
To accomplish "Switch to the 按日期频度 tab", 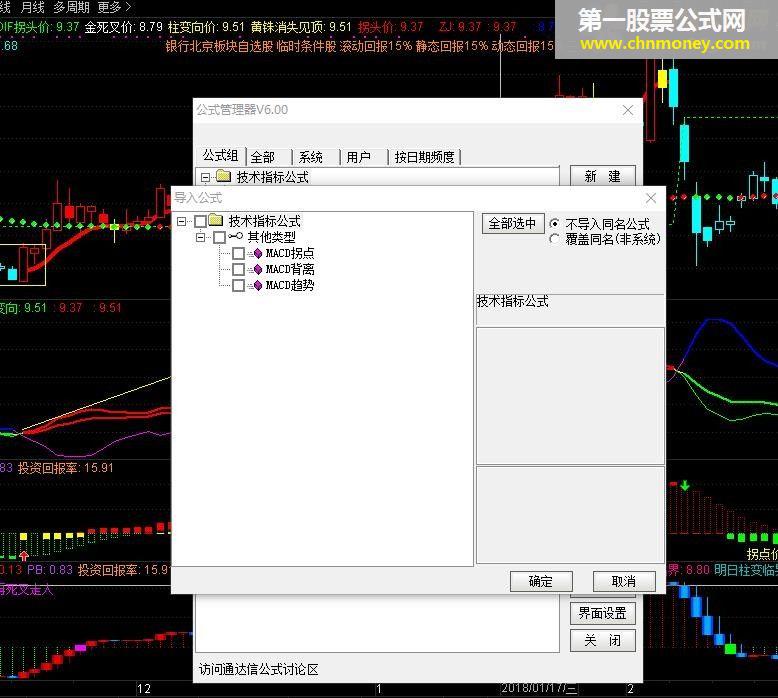I will tap(424, 157).
